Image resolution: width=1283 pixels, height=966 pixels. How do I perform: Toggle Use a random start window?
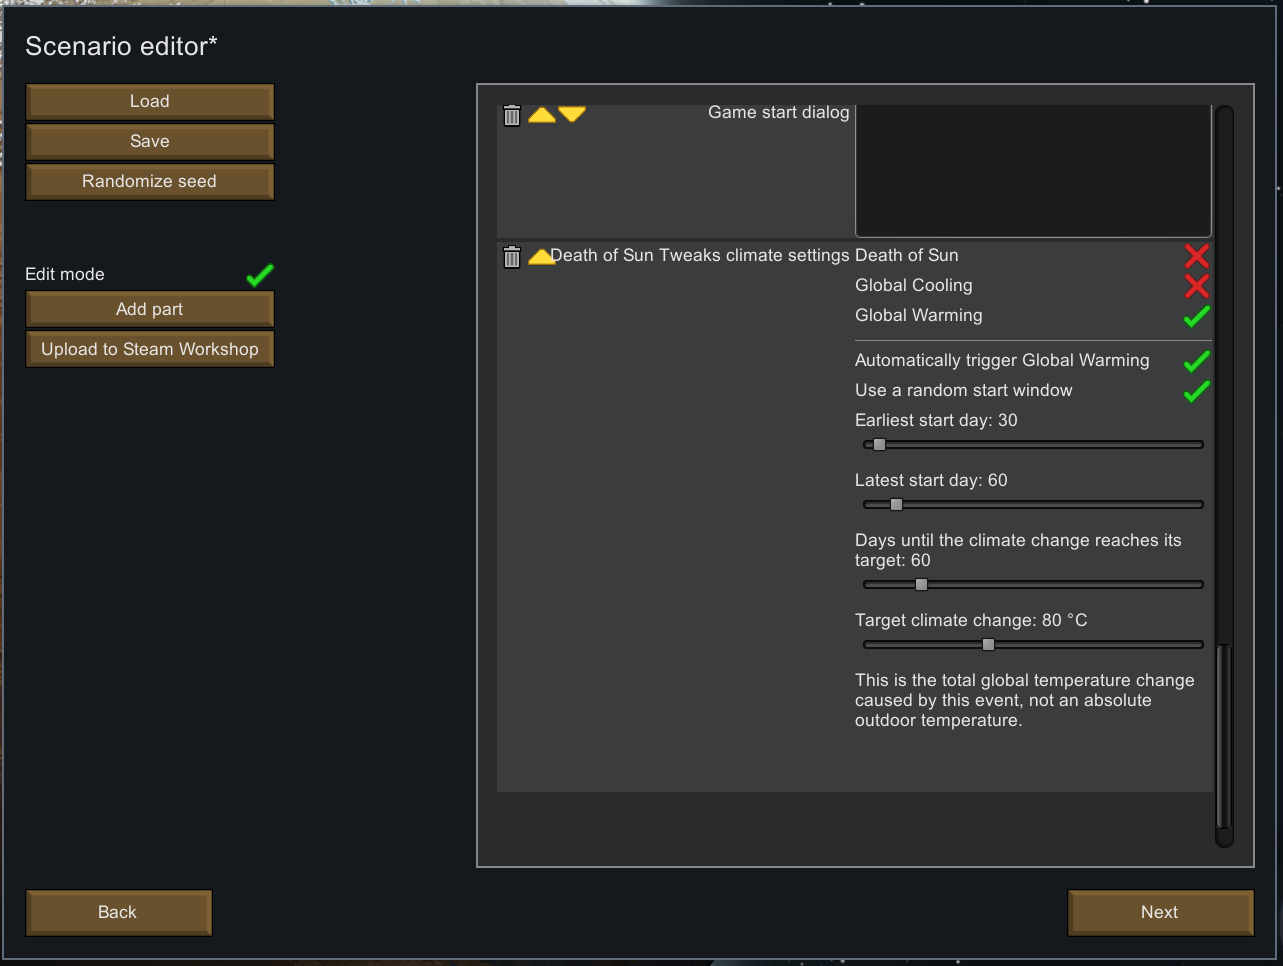tap(1197, 391)
